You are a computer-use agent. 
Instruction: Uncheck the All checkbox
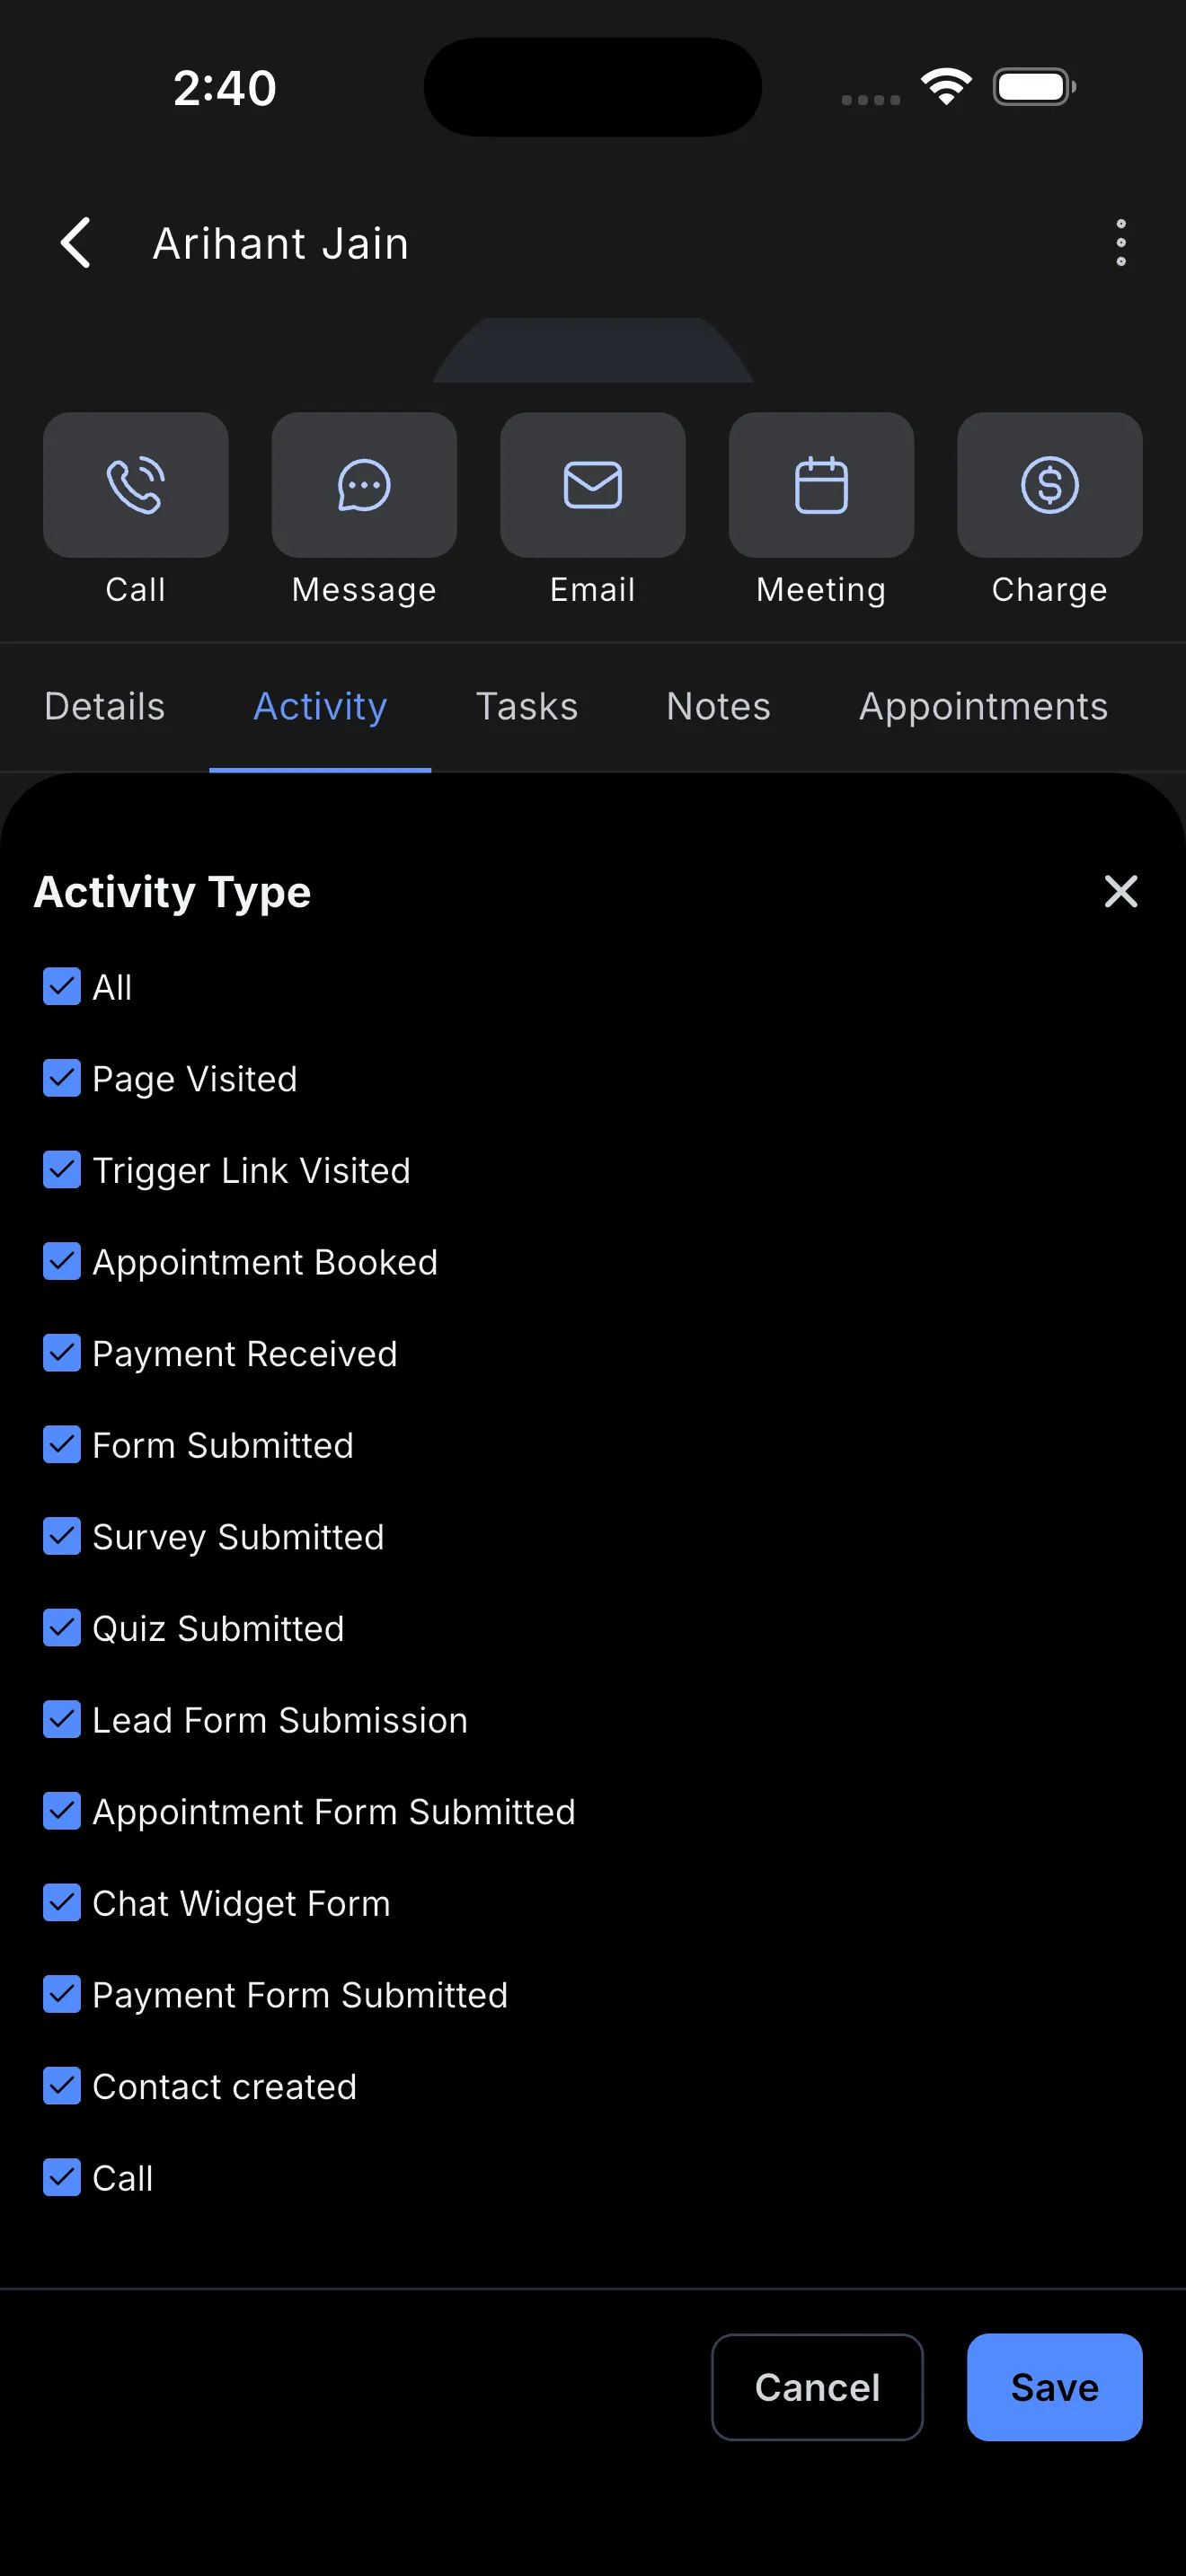click(x=62, y=986)
